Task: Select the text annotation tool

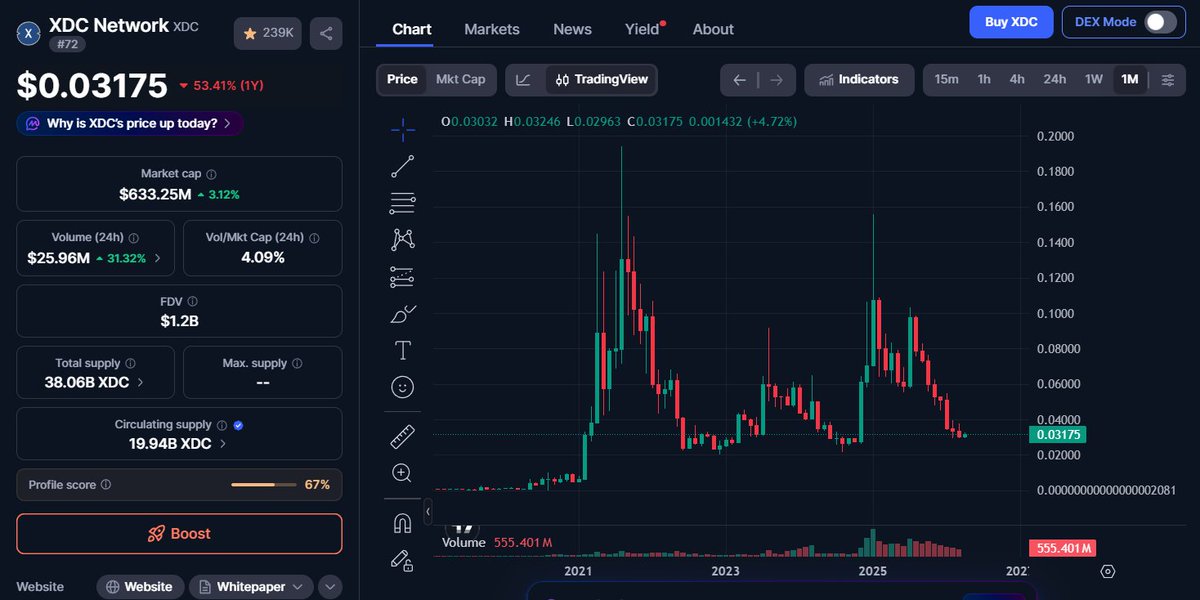Action: [403, 350]
